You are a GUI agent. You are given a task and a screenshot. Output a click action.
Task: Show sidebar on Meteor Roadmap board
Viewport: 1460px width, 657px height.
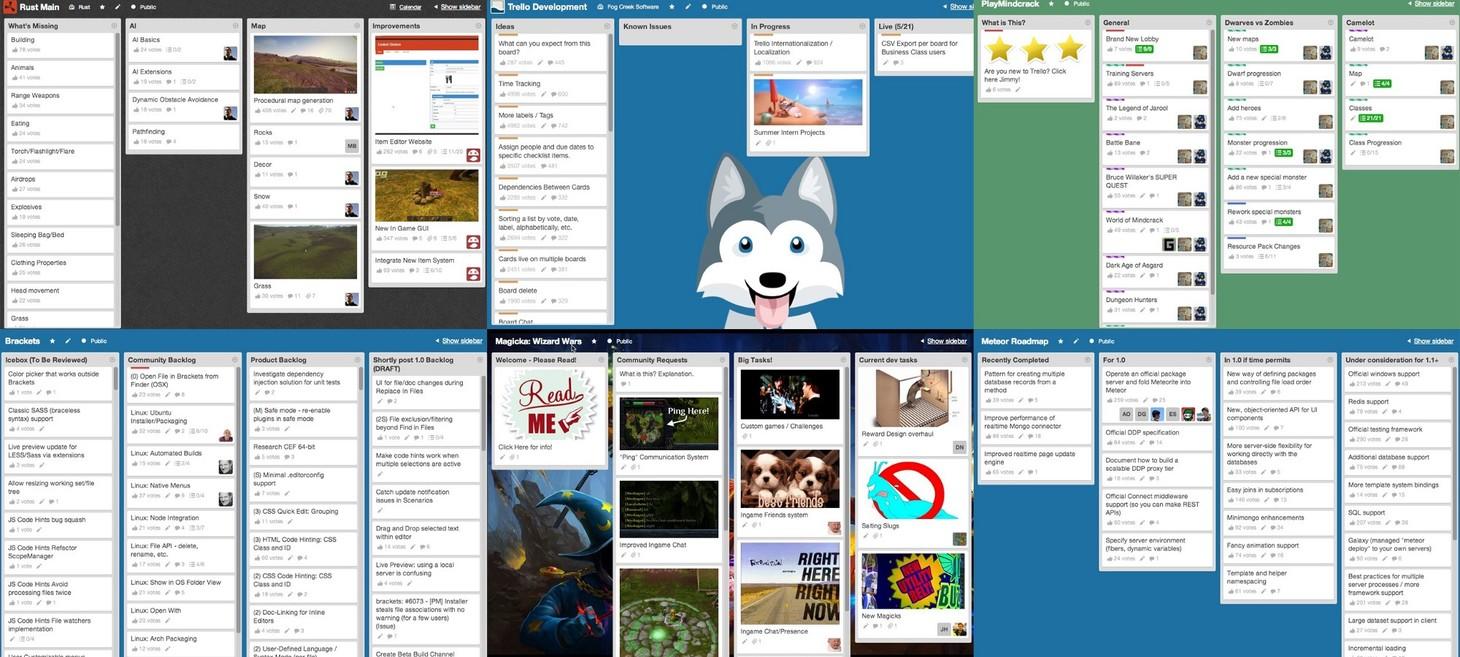point(1431,341)
